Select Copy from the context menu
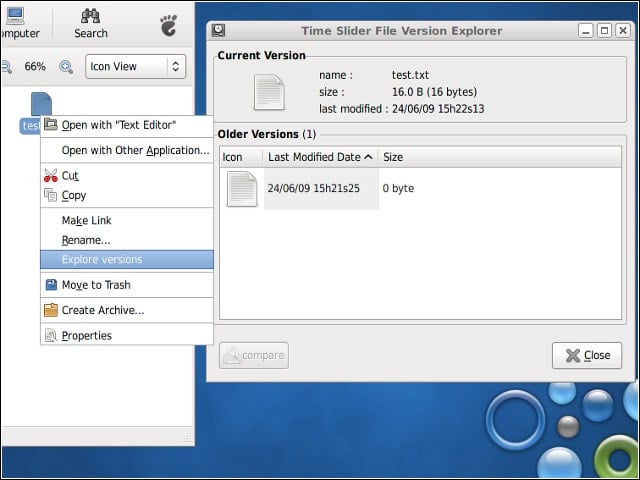This screenshot has width=640, height=480. pyautogui.click(x=127, y=195)
